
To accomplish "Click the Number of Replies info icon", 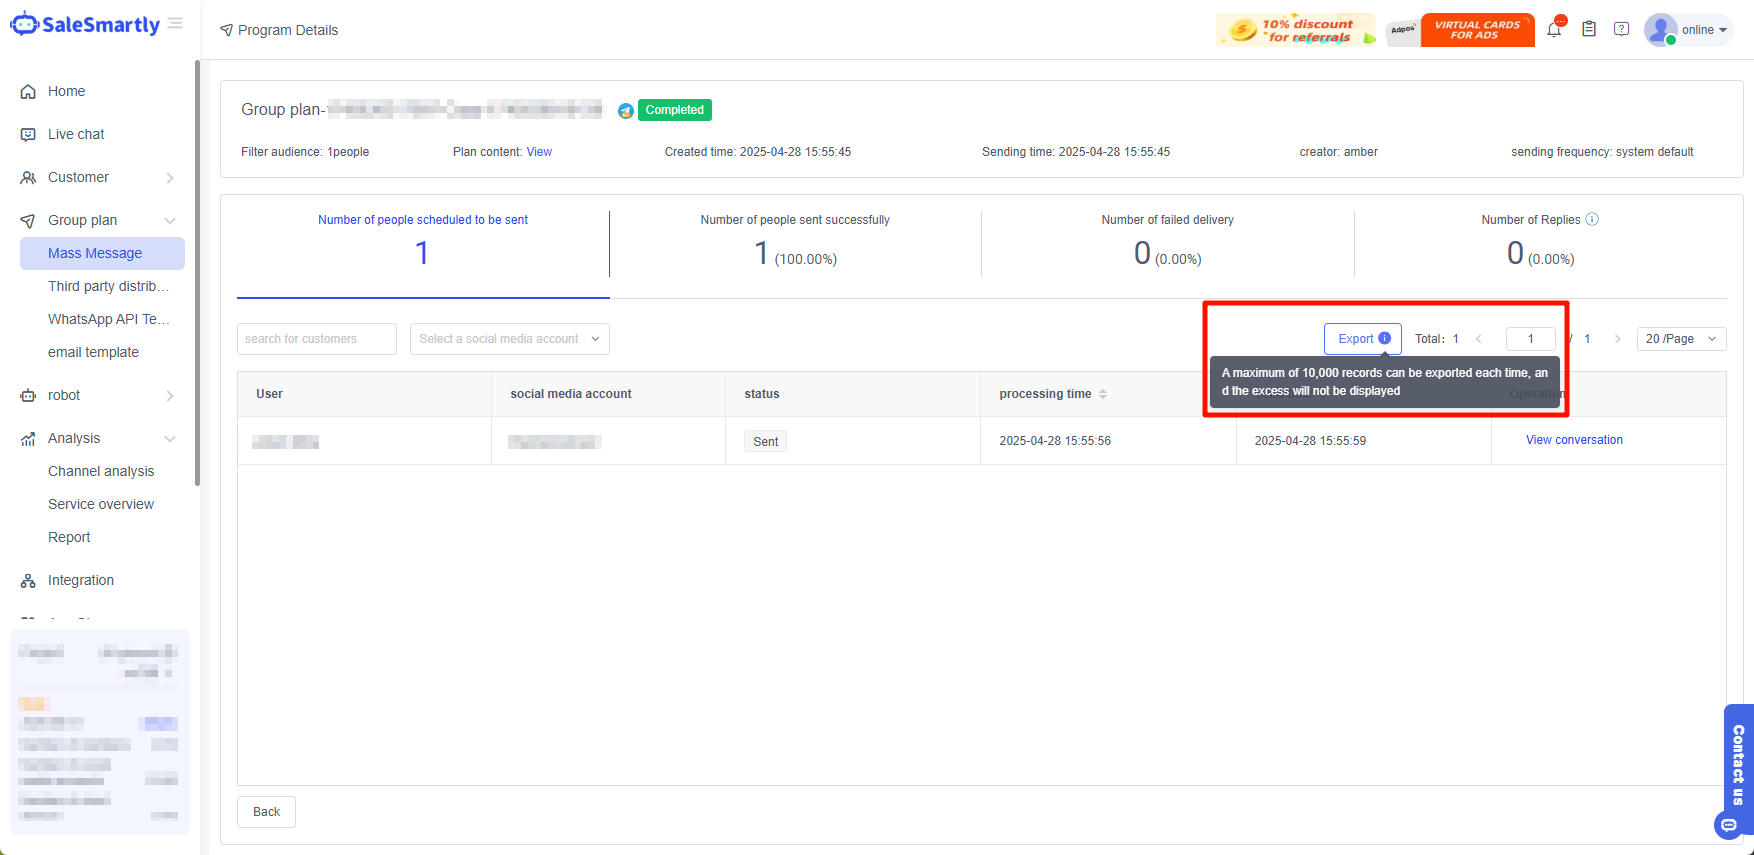I will click(1593, 220).
